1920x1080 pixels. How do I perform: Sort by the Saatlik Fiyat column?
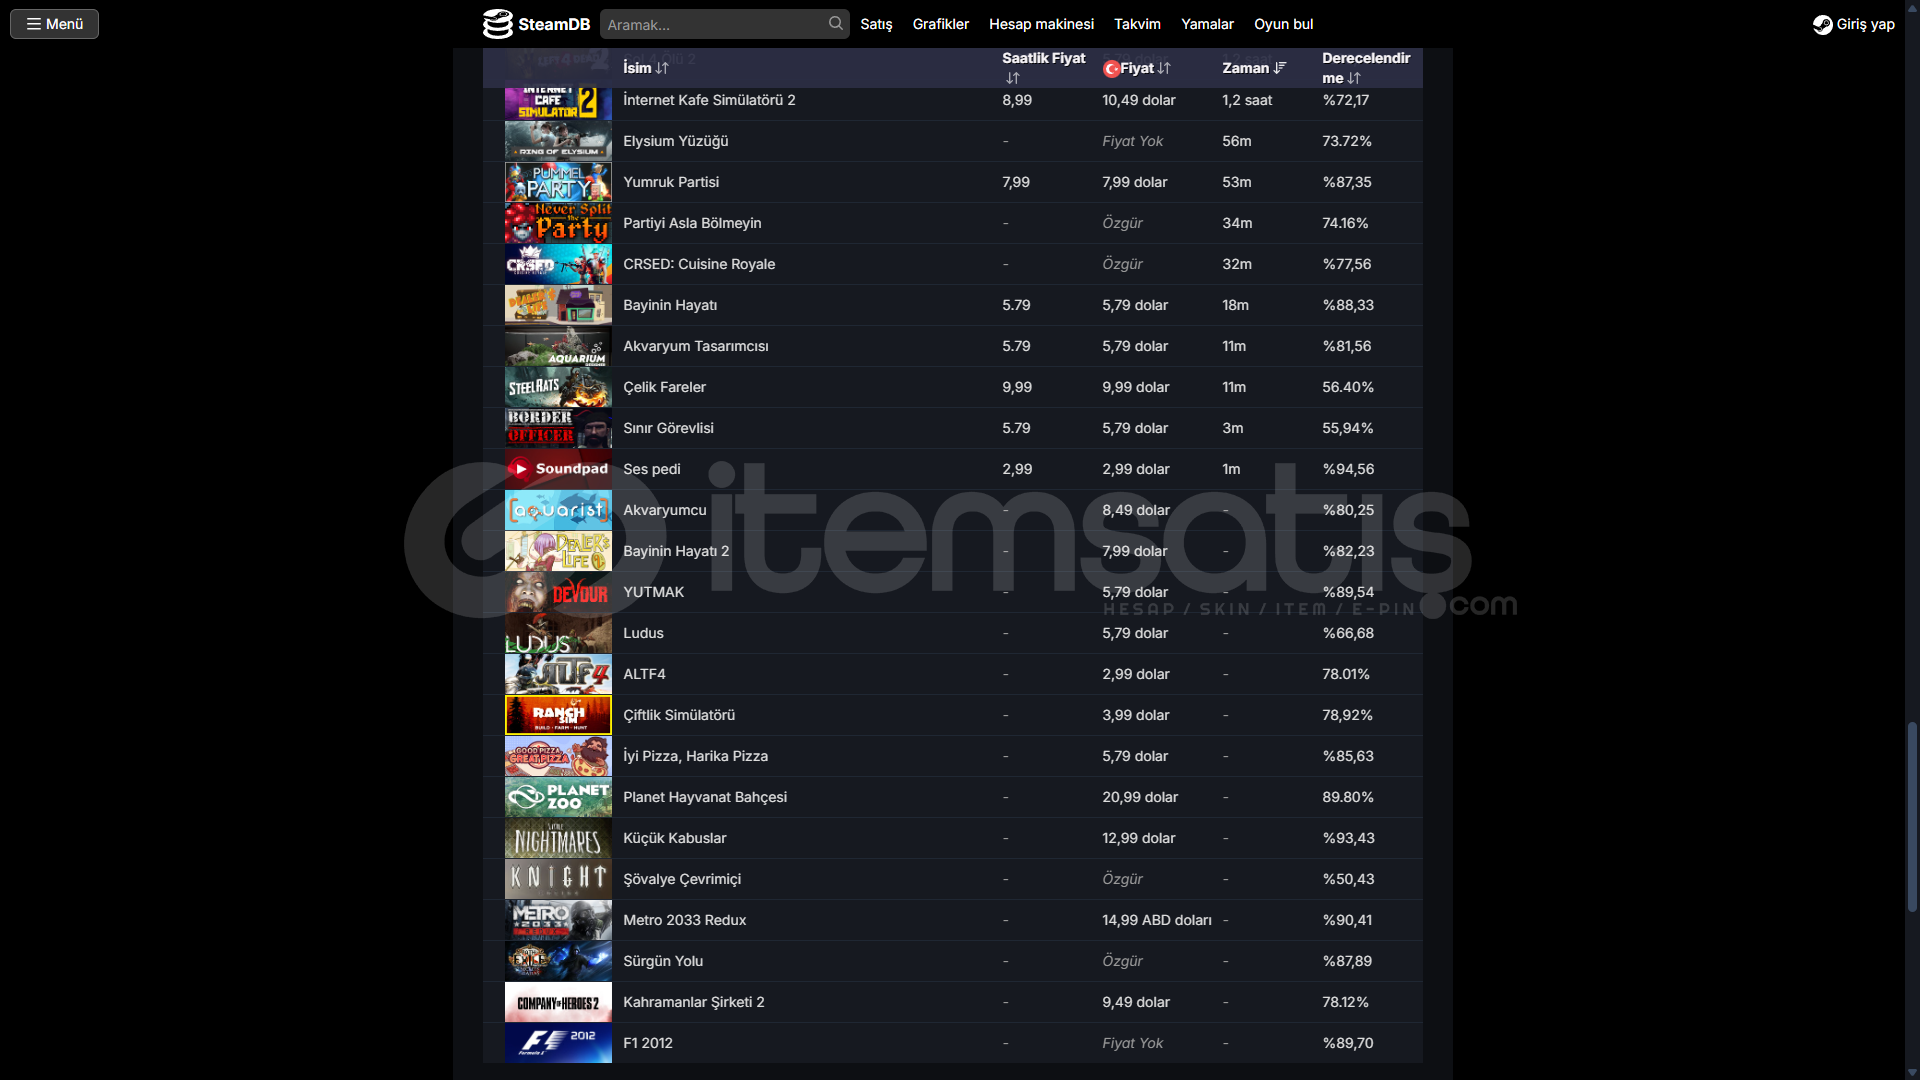(x=1043, y=67)
